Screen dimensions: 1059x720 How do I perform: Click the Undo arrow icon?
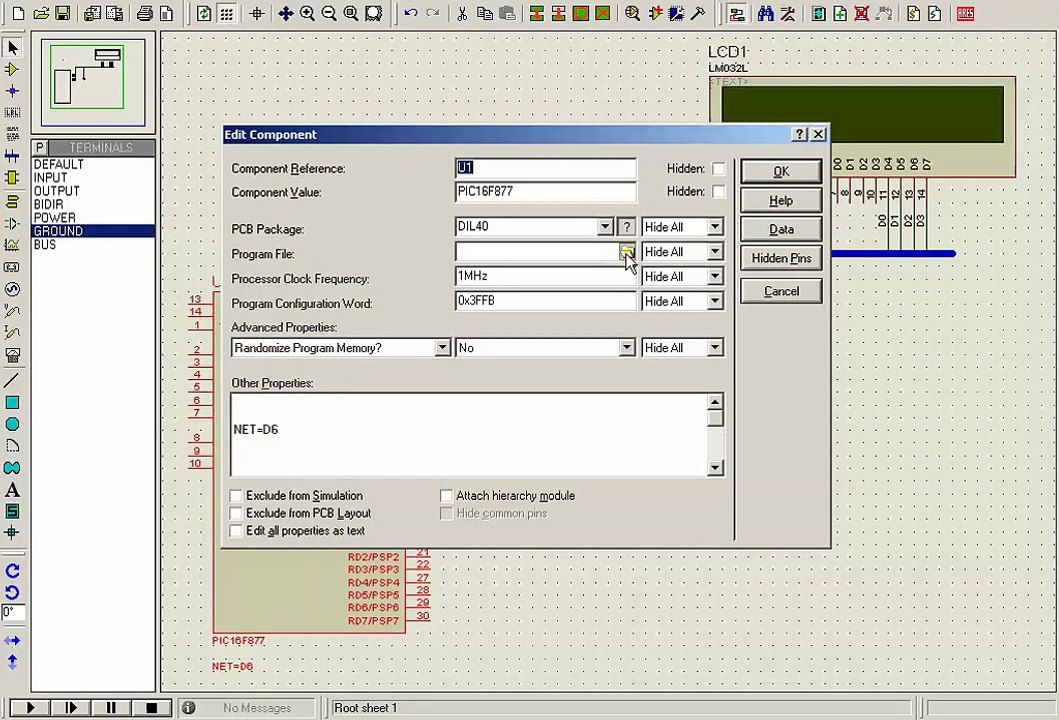411,14
